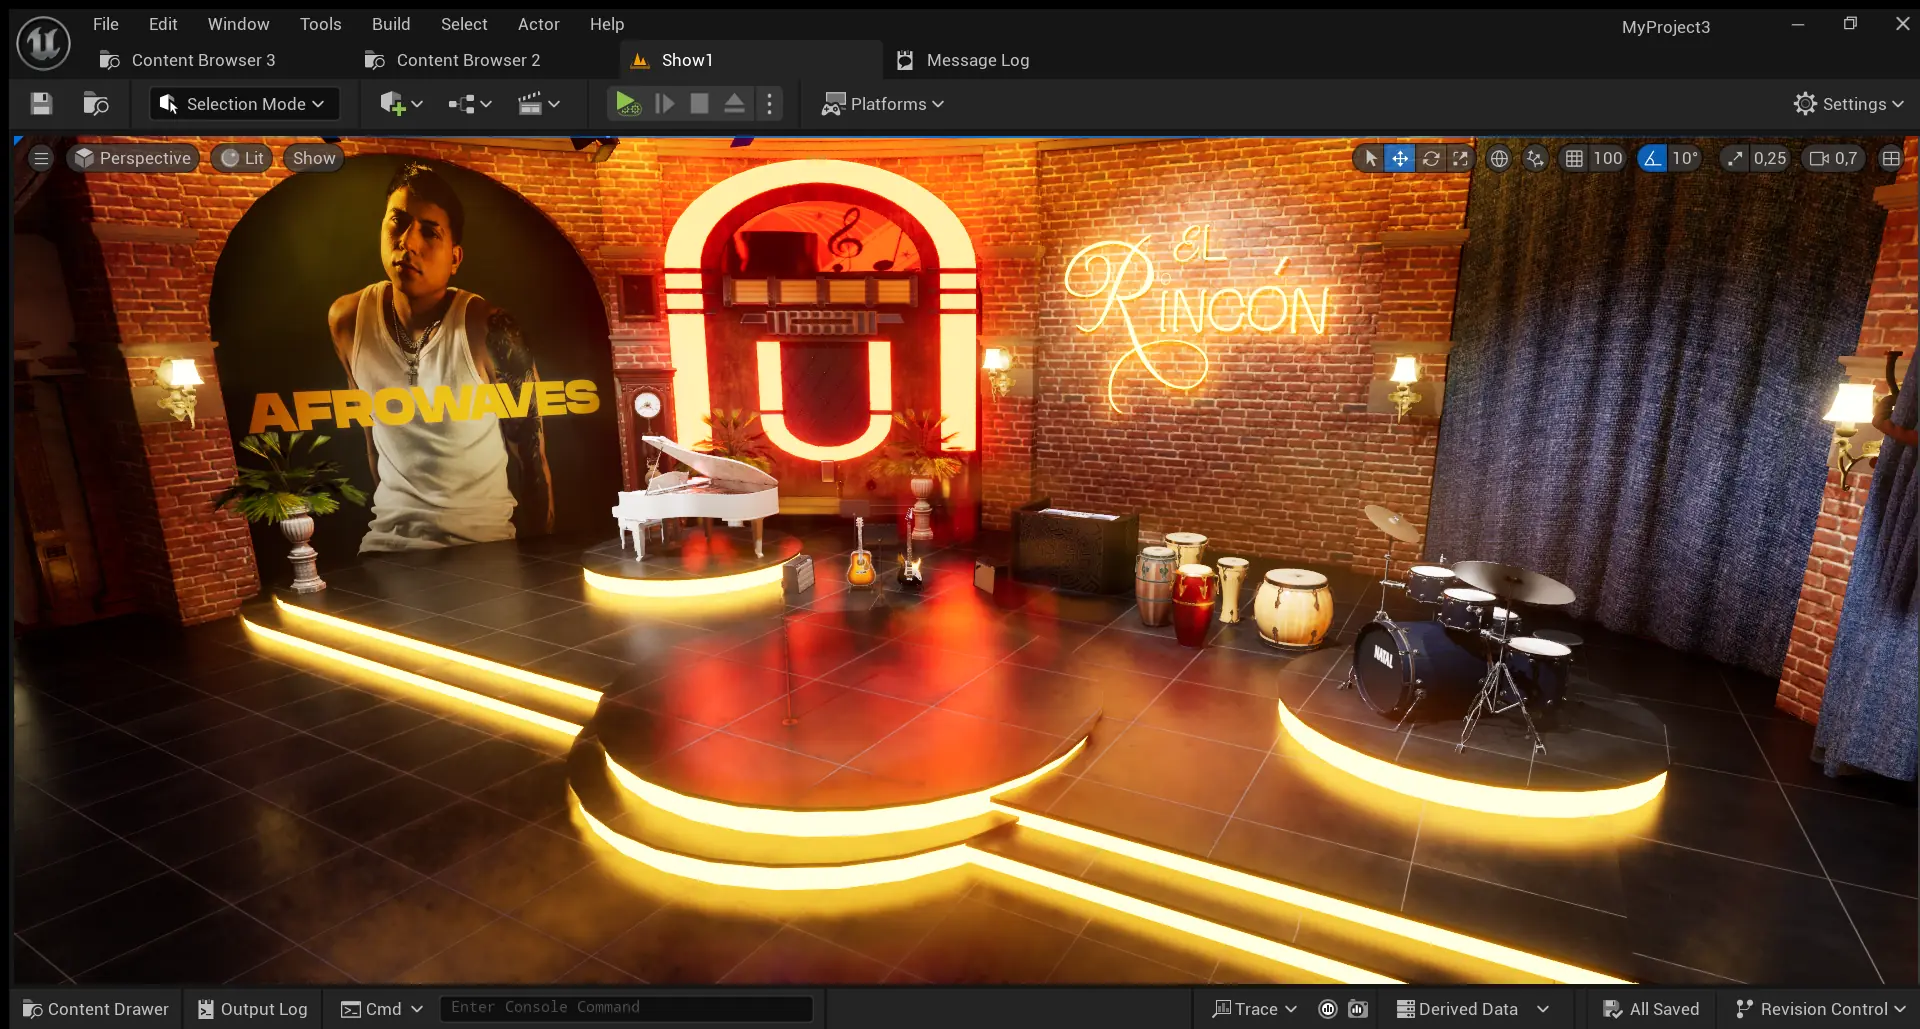Open play mode options three-dot menu
This screenshot has height=1029, width=1920.
pyautogui.click(x=769, y=104)
